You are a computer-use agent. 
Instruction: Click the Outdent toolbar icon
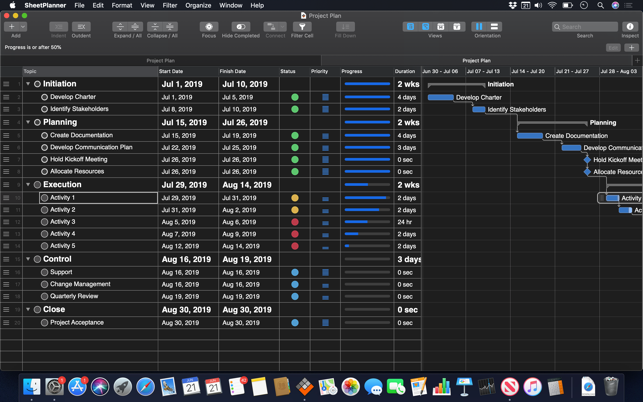[x=81, y=27]
